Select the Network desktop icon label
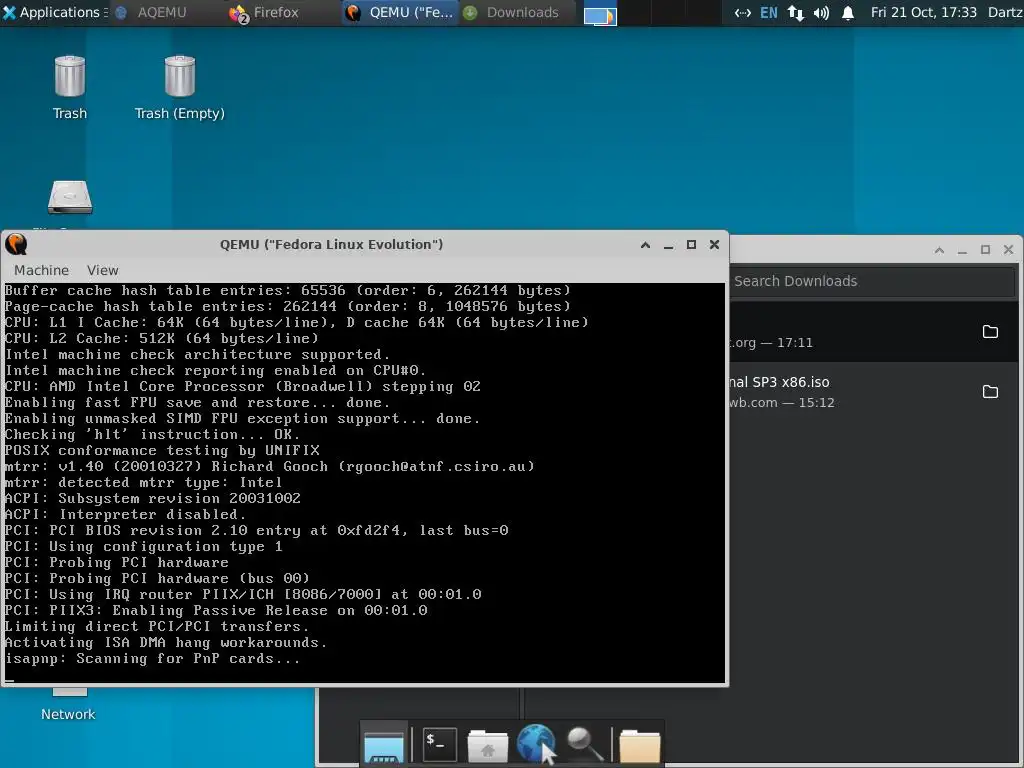The height and width of the screenshot is (768, 1024). [68, 714]
